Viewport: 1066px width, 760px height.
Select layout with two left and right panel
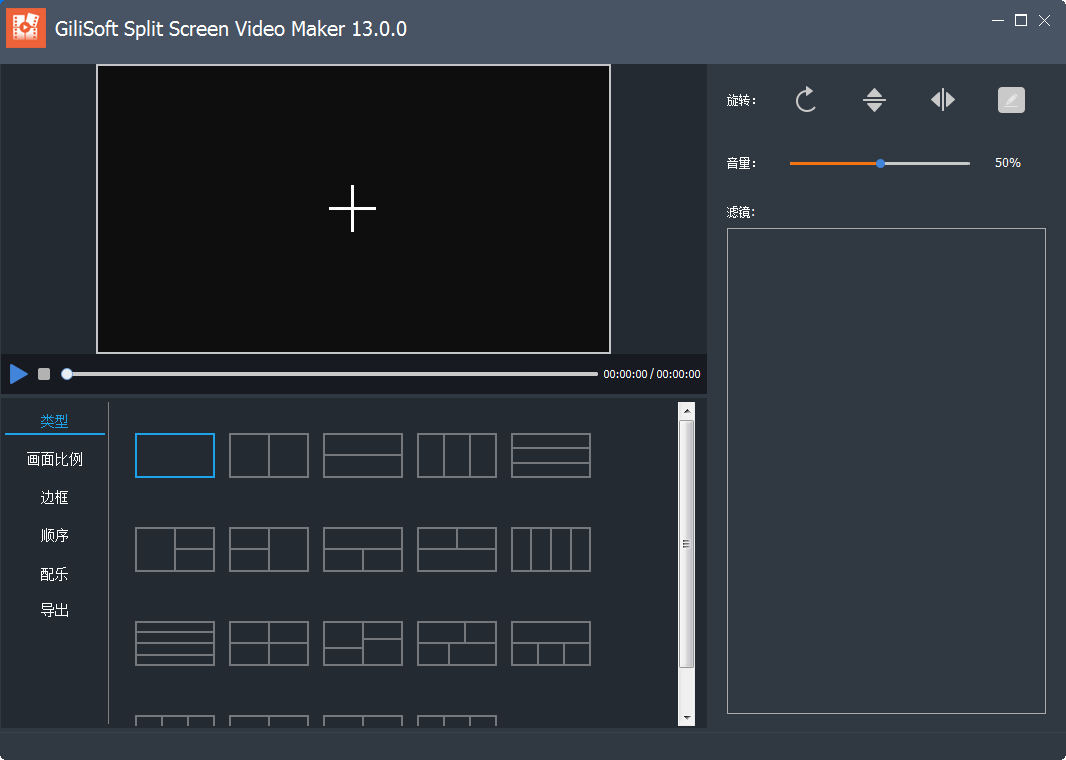click(x=269, y=549)
